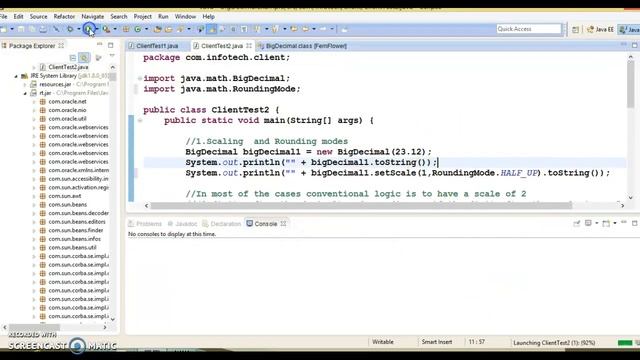Open the Problems view tab
The width and height of the screenshot is (640, 360).
(145, 224)
